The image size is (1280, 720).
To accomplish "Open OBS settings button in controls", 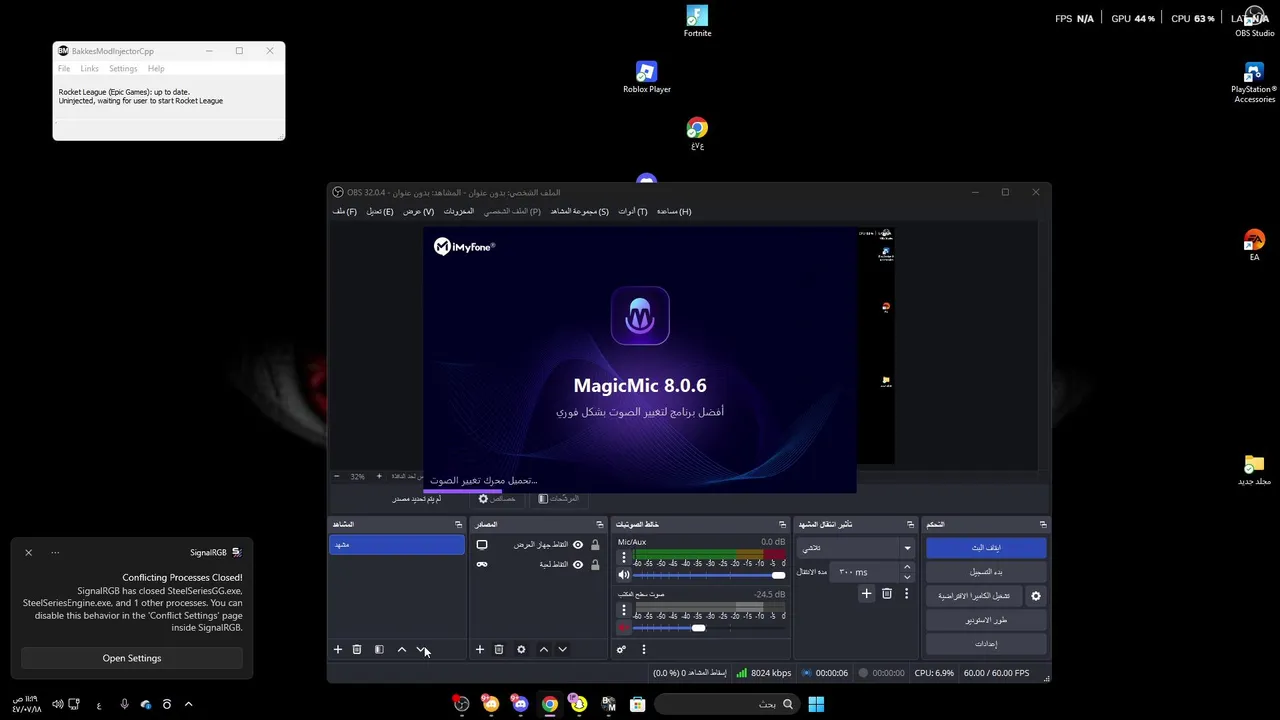I will point(986,644).
